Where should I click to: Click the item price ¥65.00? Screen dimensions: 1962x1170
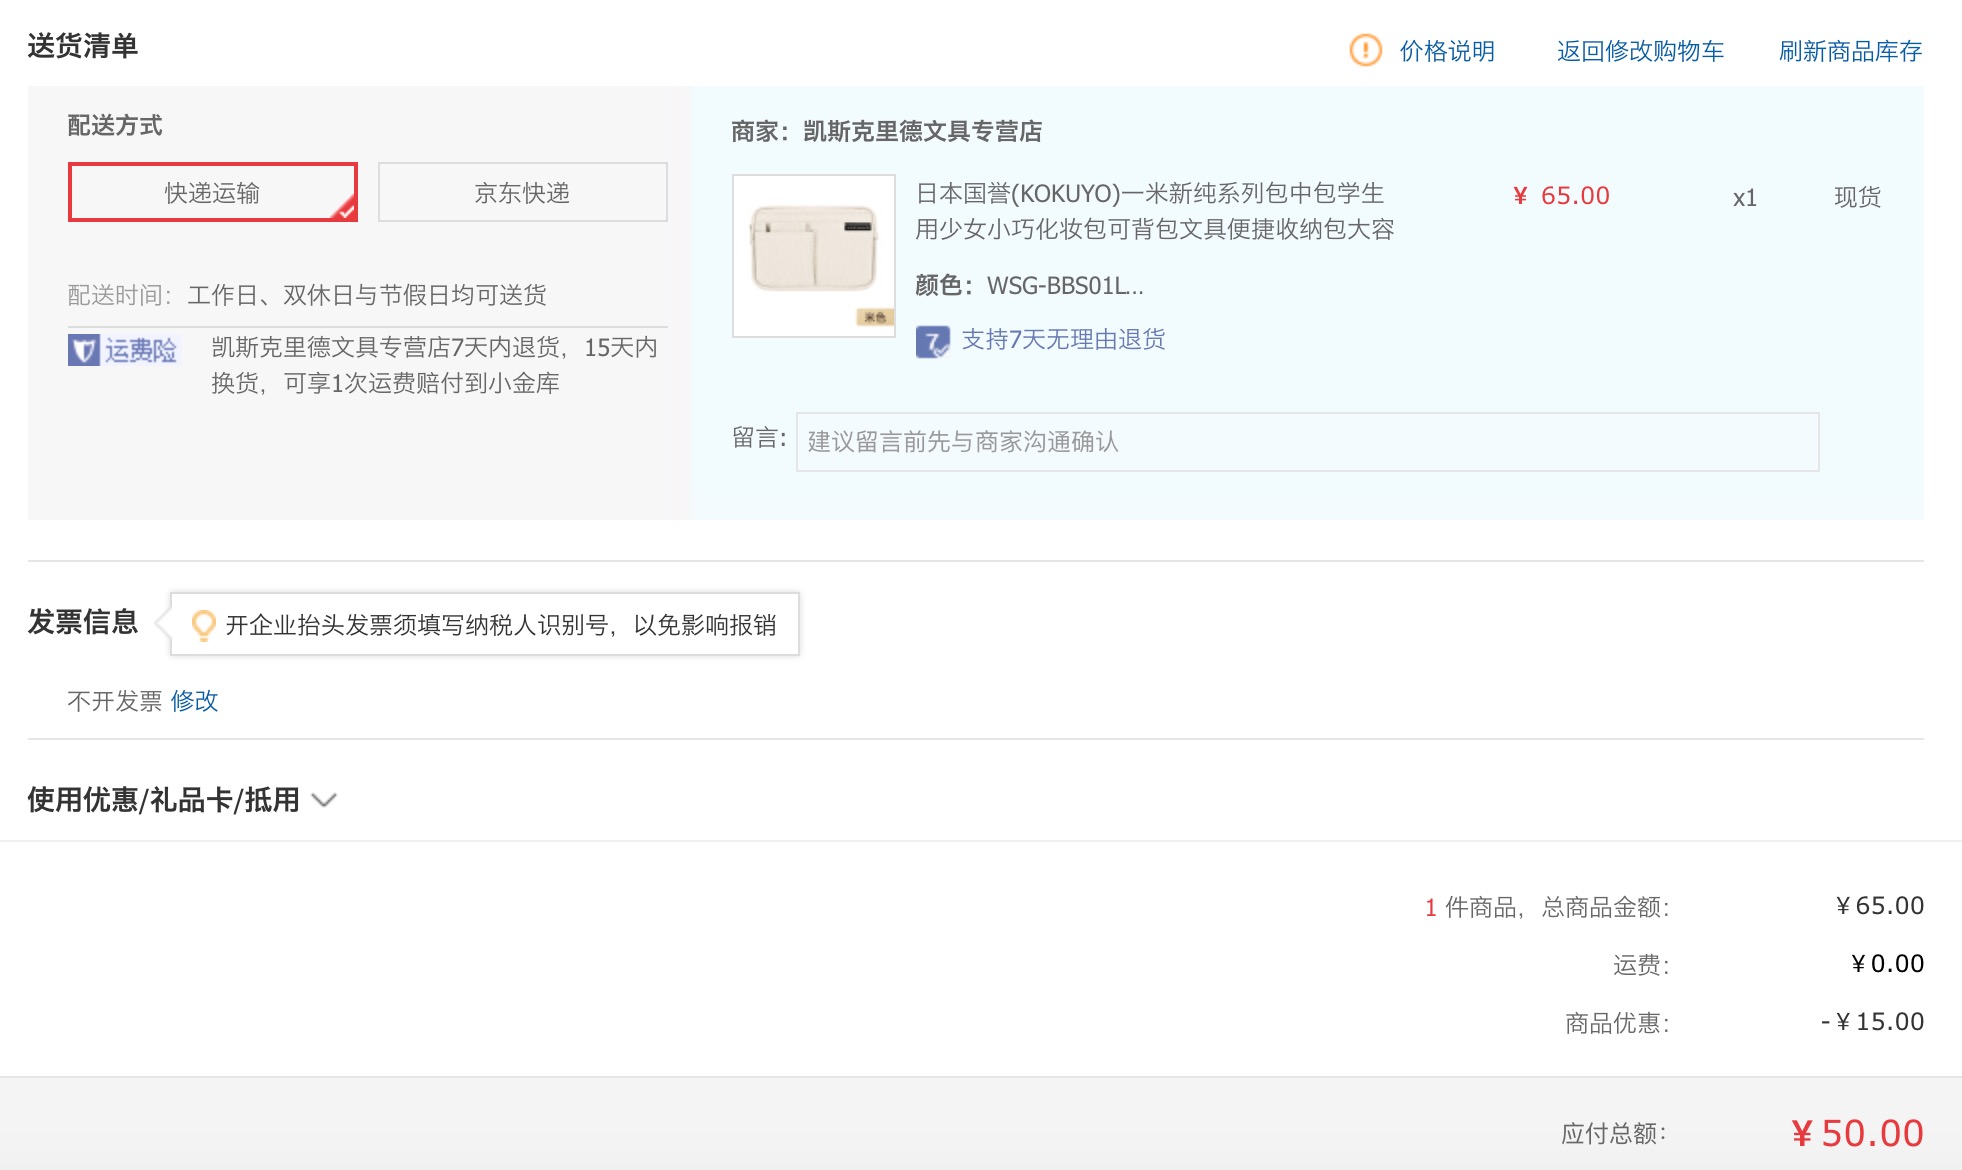click(1561, 195)
